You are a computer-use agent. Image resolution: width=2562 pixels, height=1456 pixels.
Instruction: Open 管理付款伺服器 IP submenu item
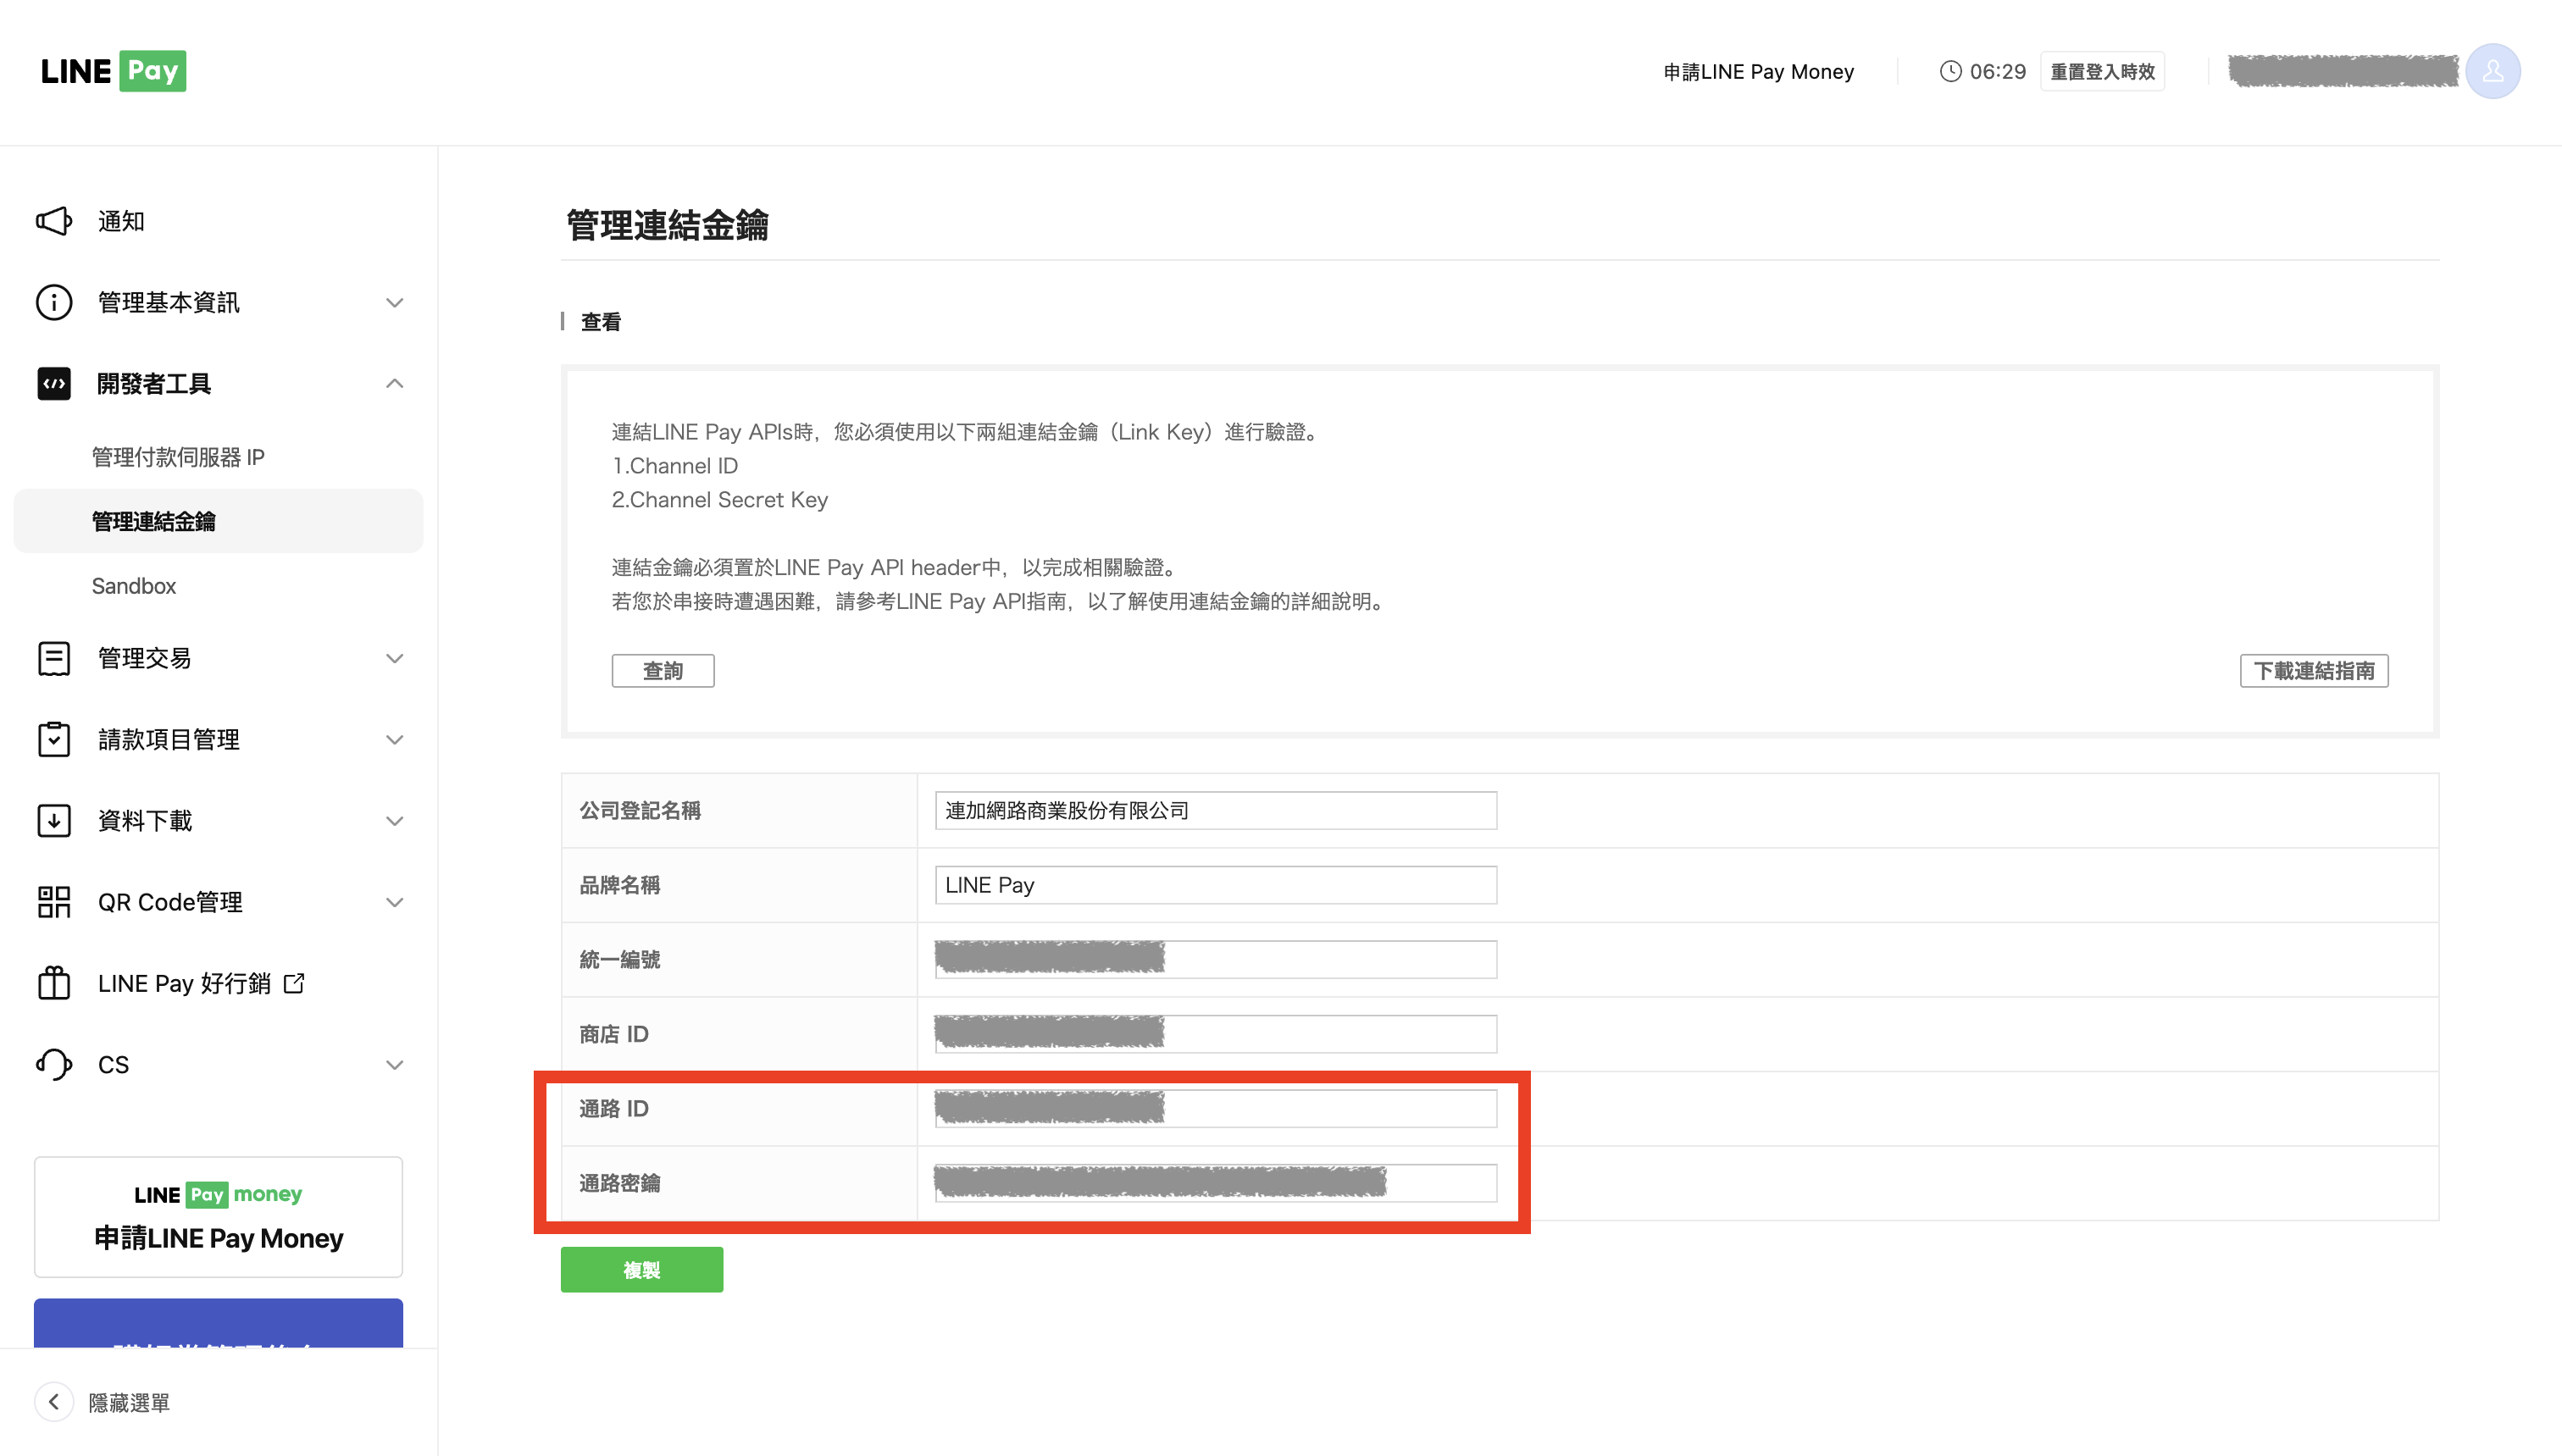[x=178, y=457]
